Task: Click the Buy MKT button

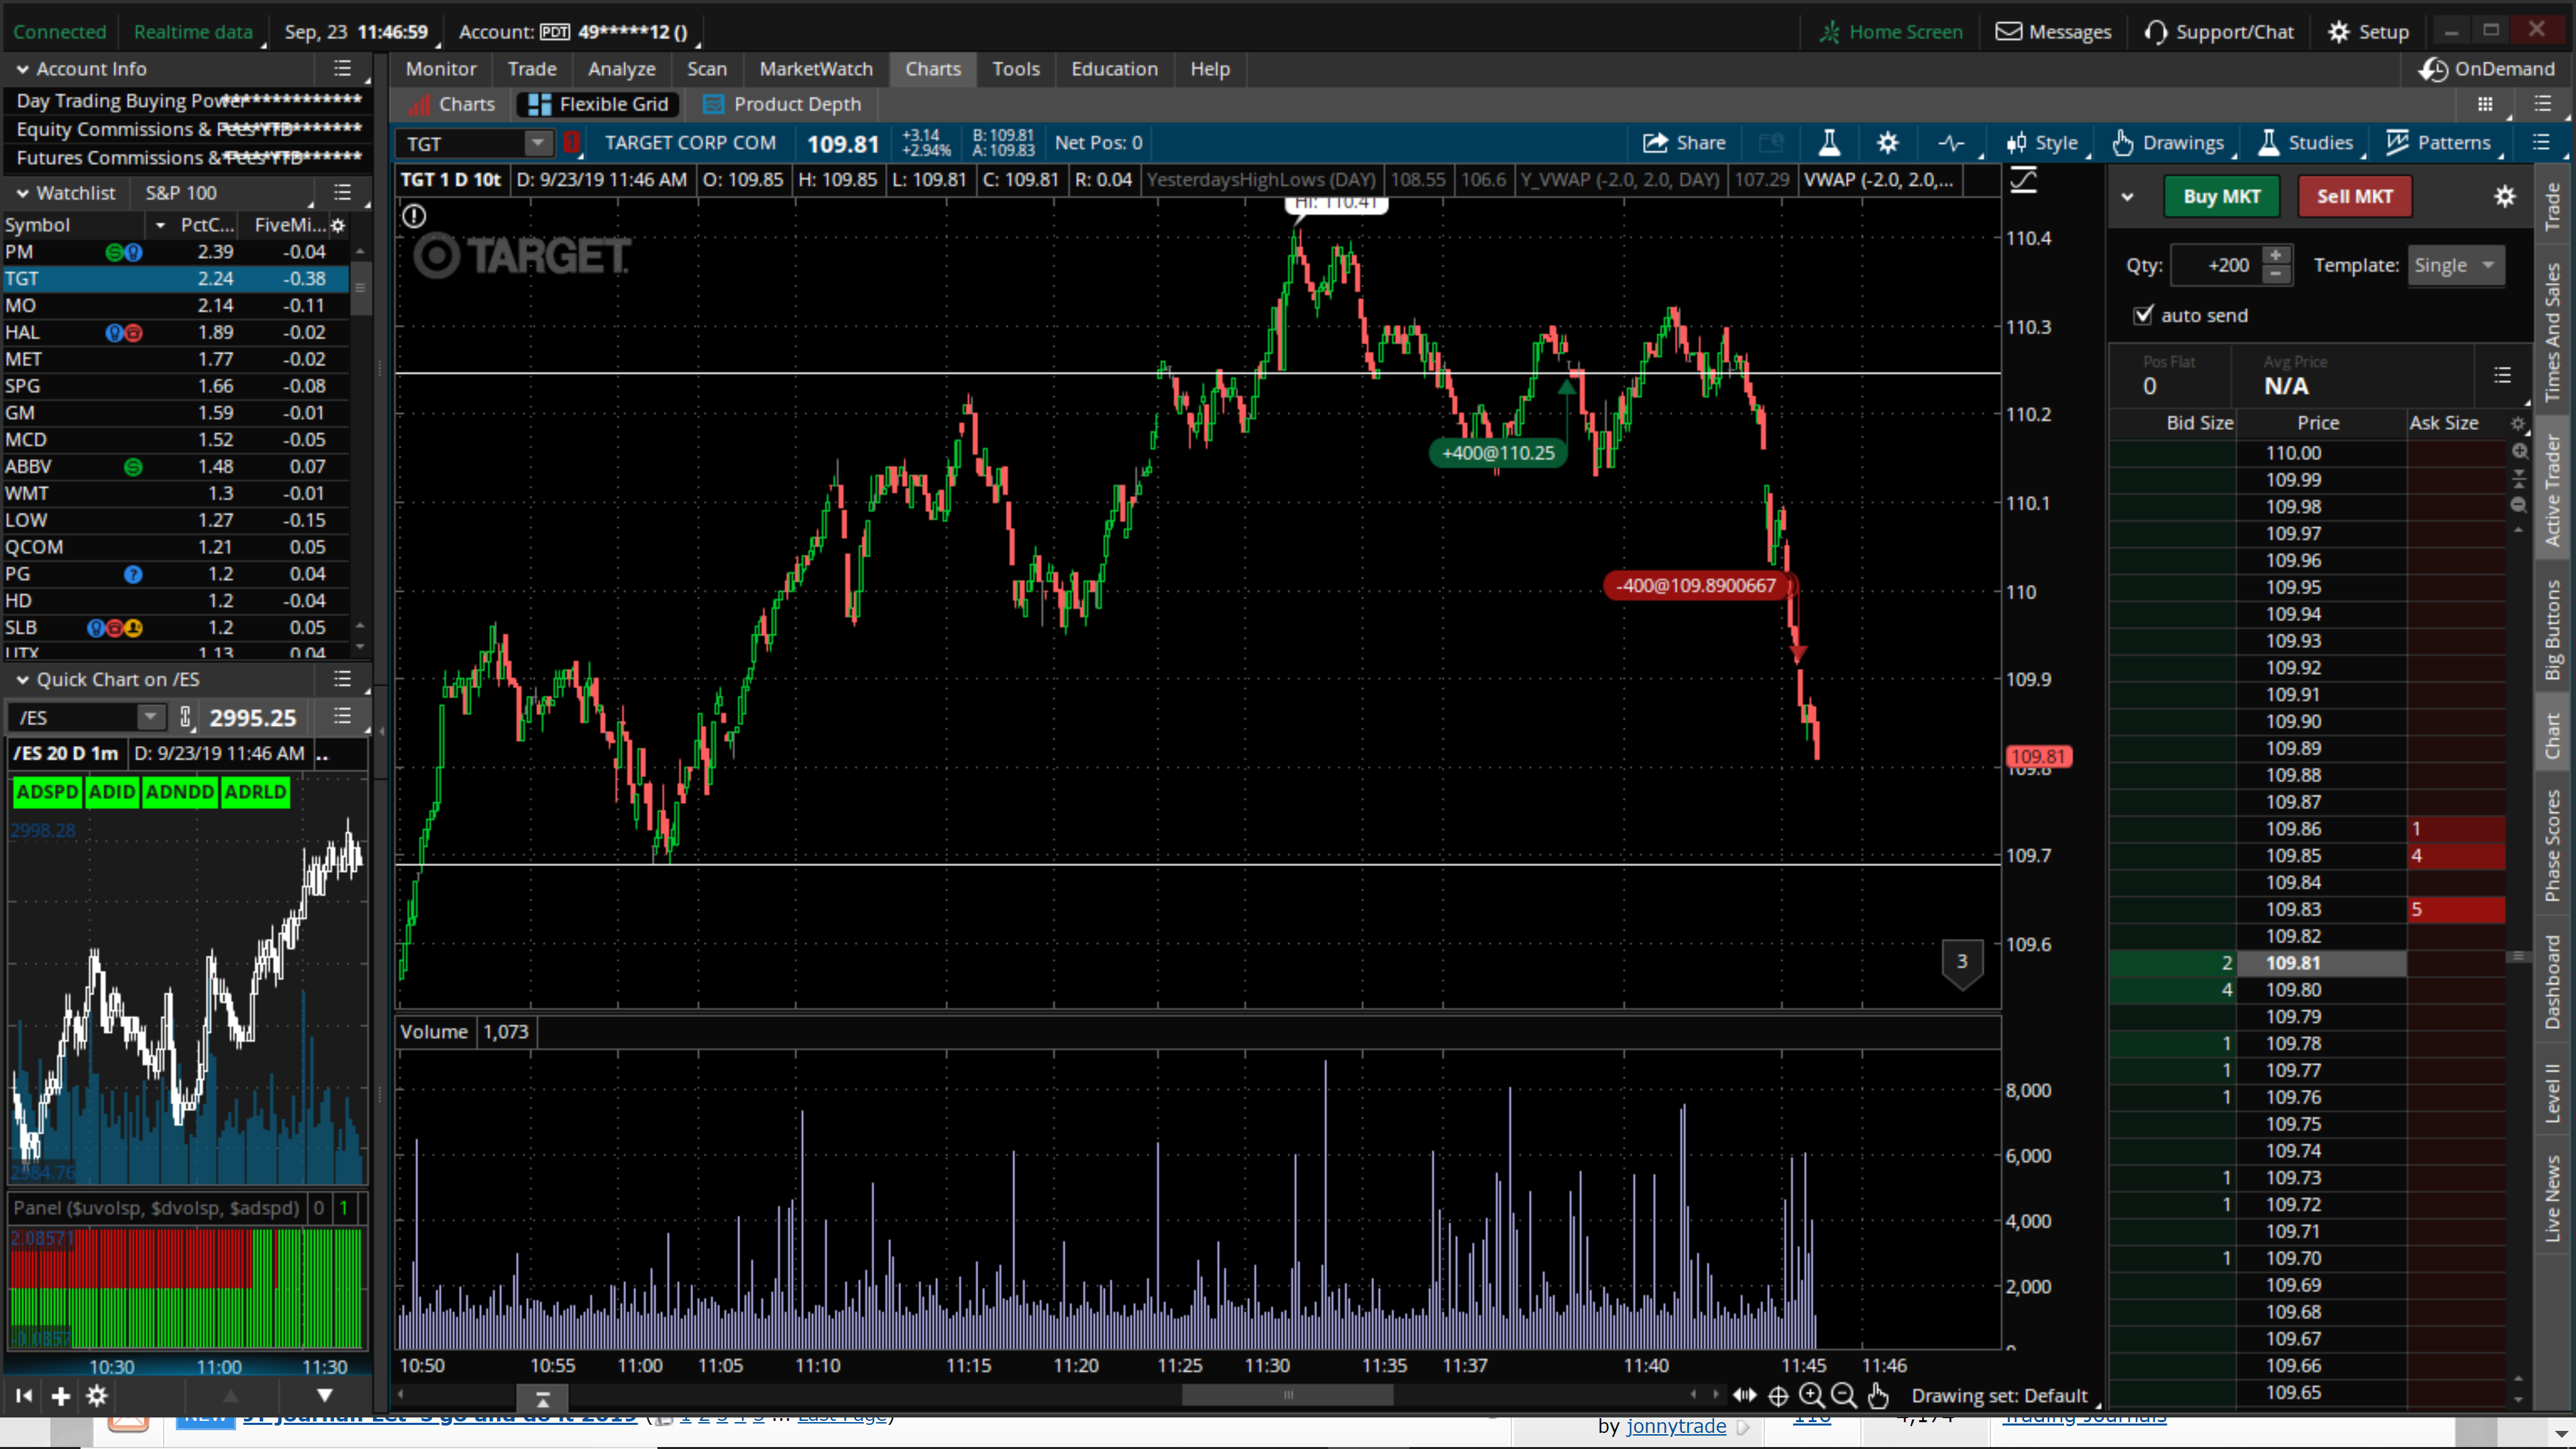Action: click(2221, 197)
